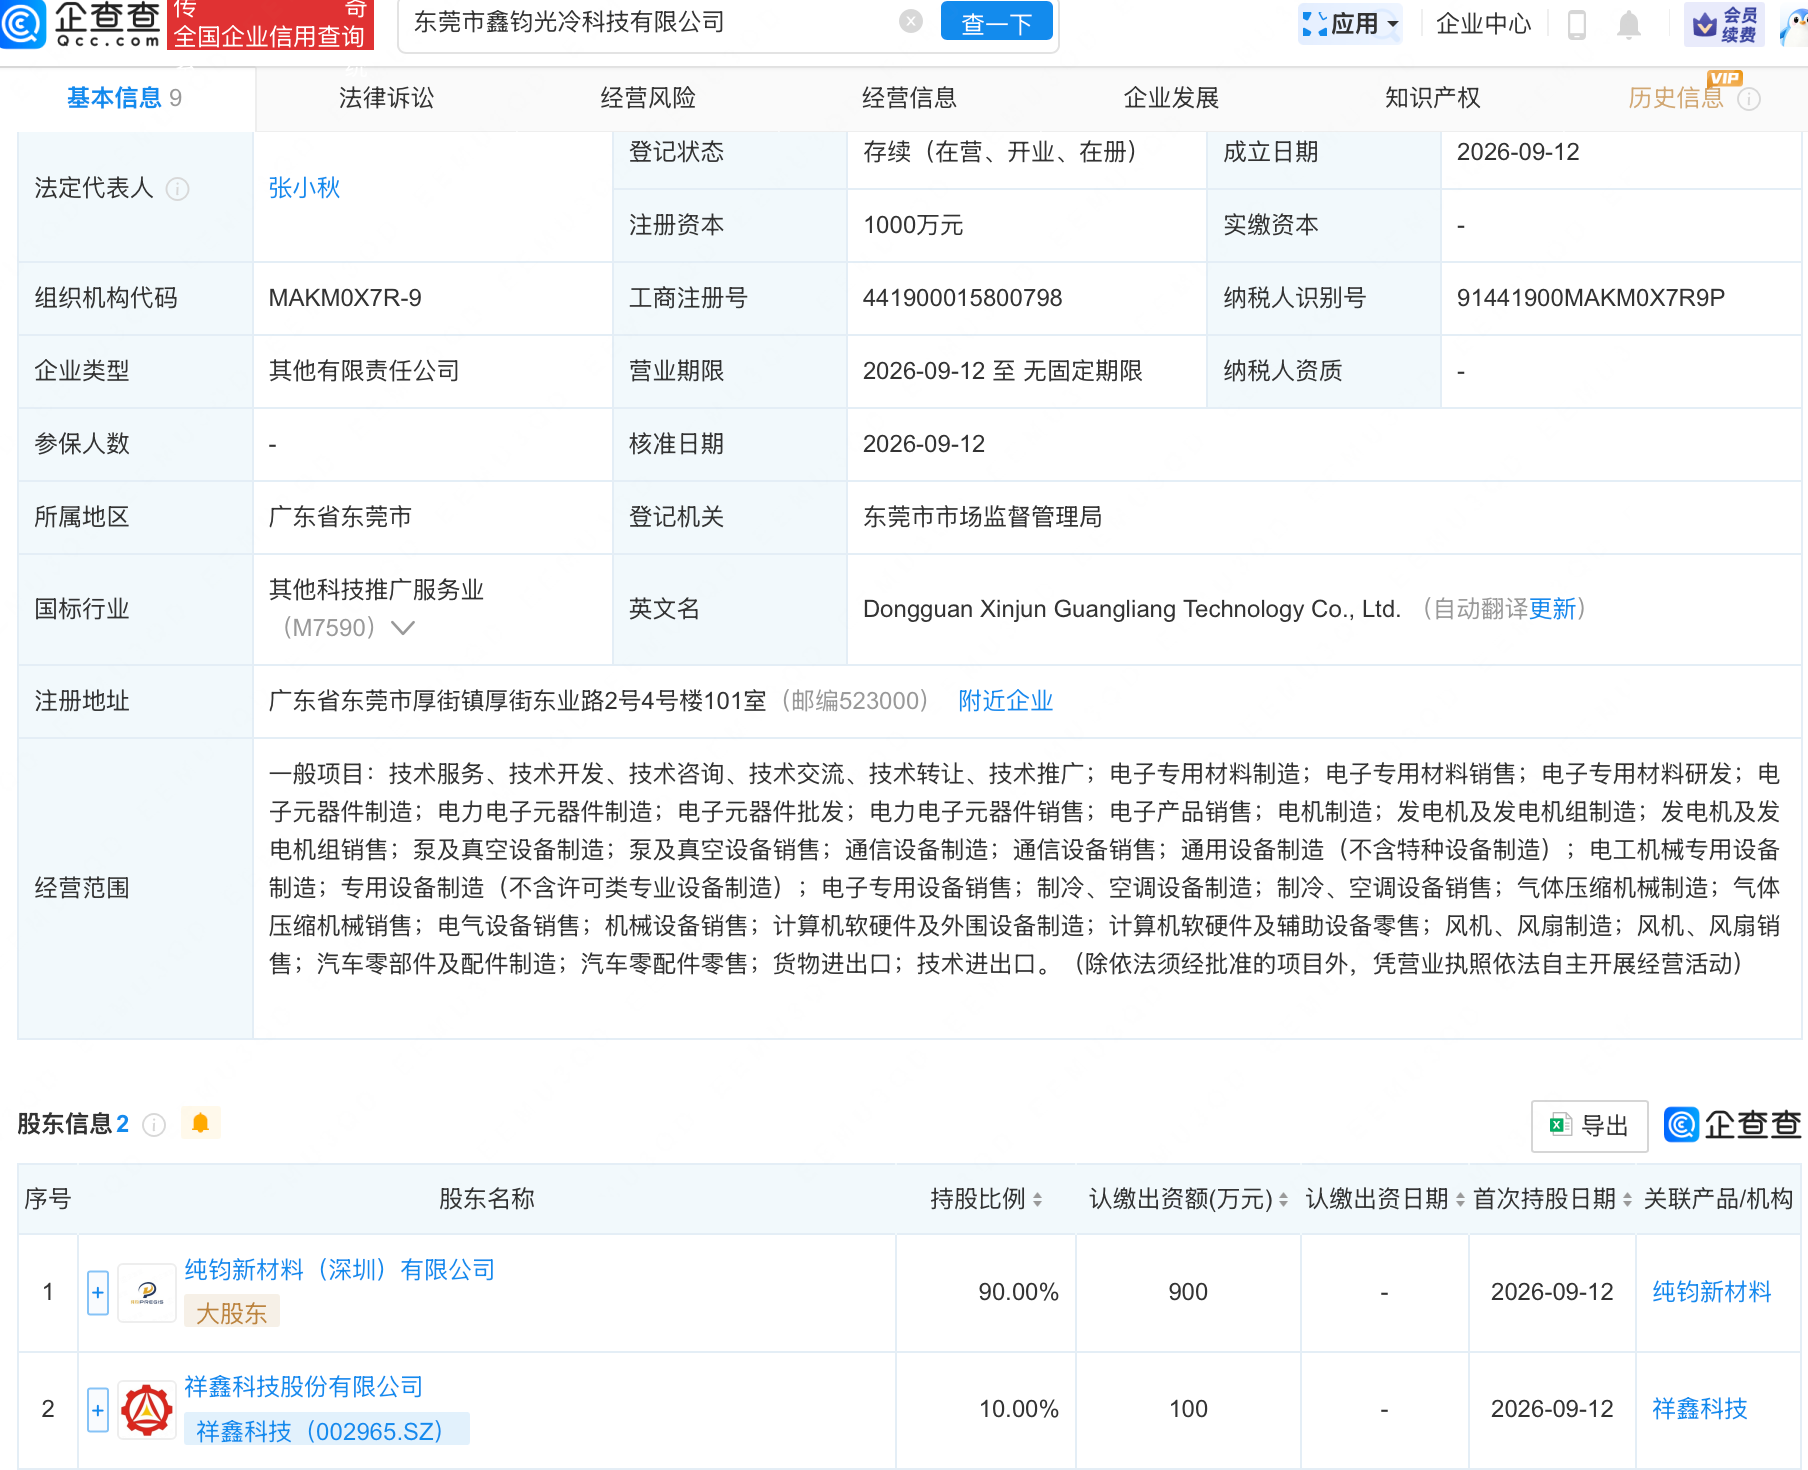Expand the 国标行业 M7590 chevron
The image size is (1808, 1470).
[403, 628]
